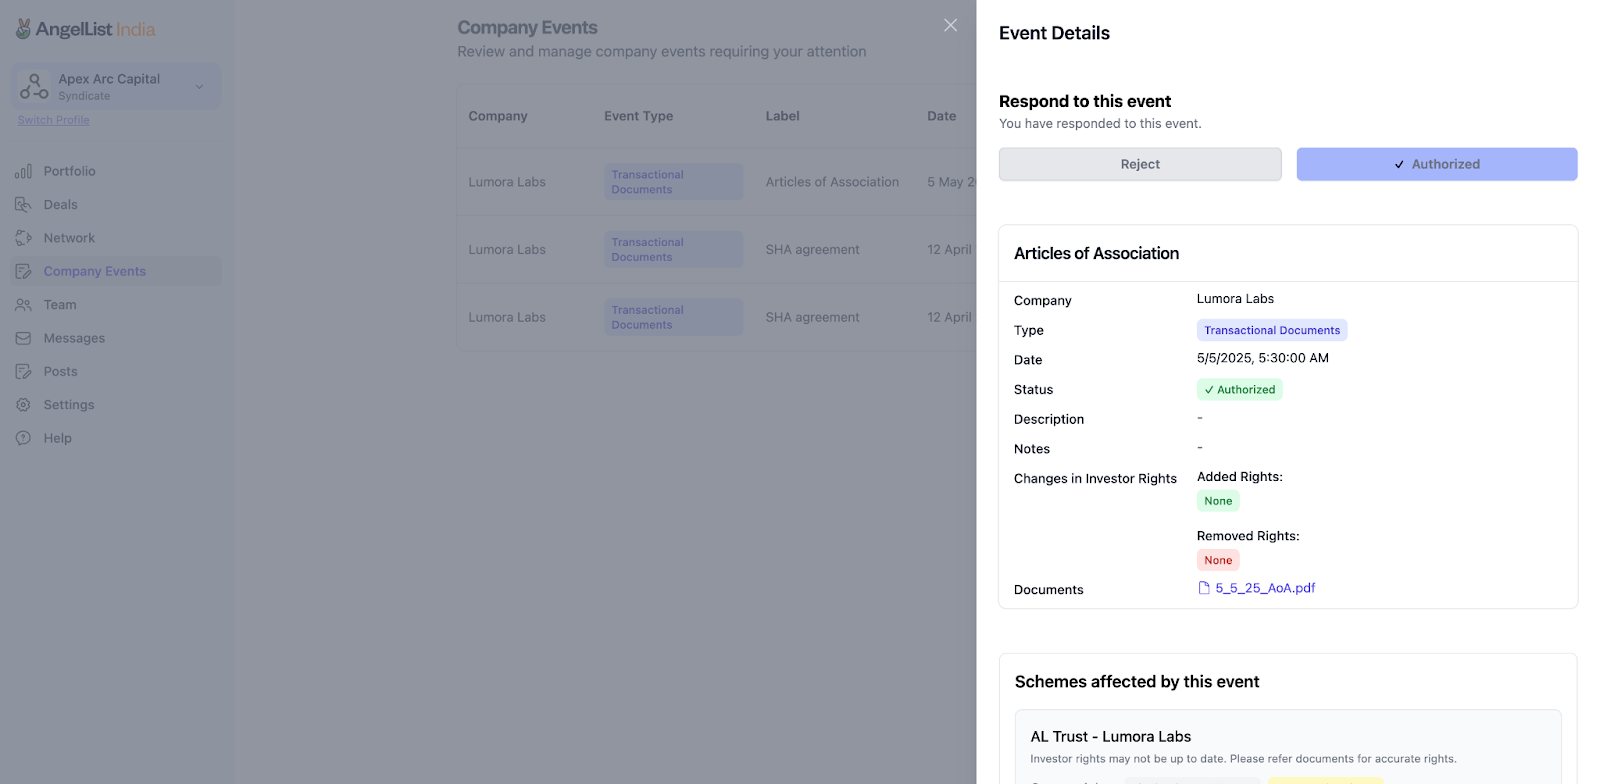Click the Label column header
The image size is (1600, 784).
click(x=782, y=116)
